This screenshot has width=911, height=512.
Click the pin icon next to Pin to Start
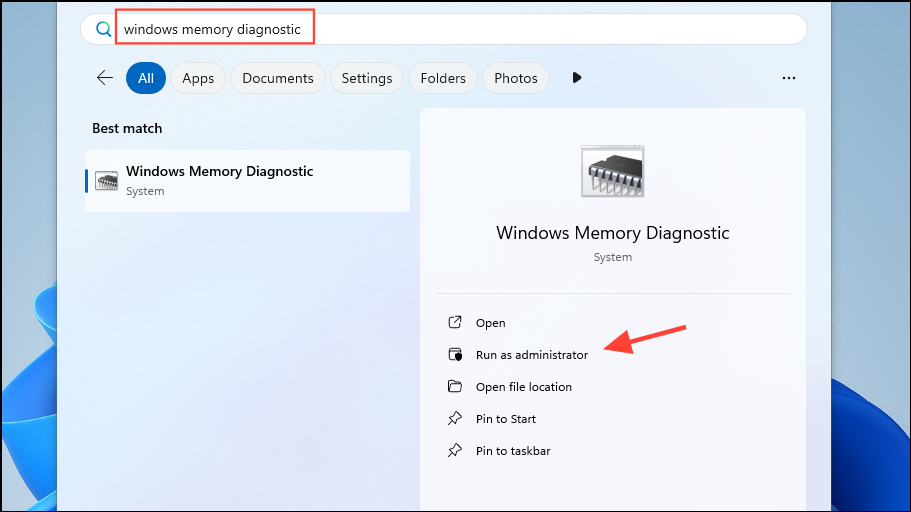(455, 418)
